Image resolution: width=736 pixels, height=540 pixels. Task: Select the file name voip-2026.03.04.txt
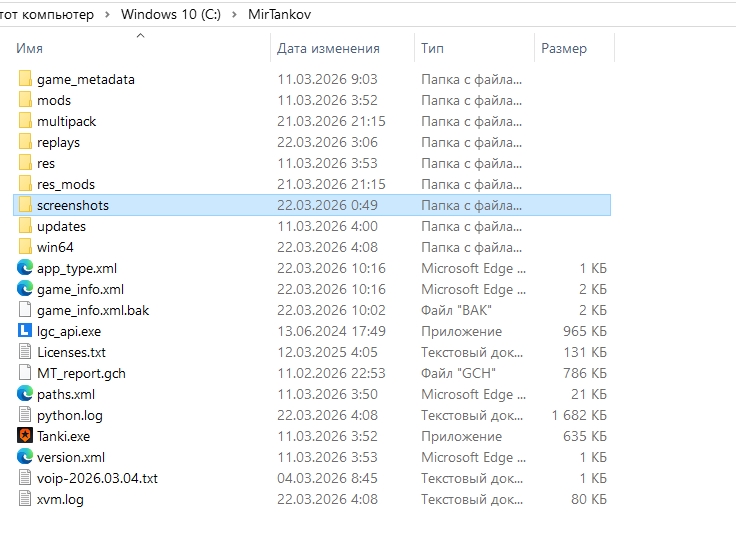click(x=97, y=478)
